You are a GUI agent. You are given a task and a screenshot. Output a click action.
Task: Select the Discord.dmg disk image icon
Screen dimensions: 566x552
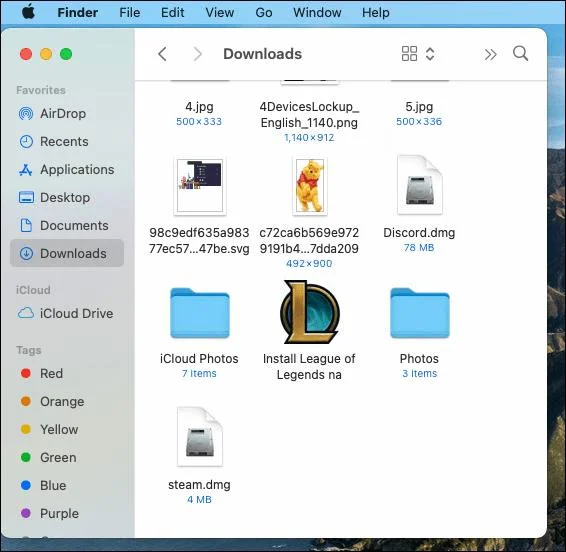[x=419, y=185]
